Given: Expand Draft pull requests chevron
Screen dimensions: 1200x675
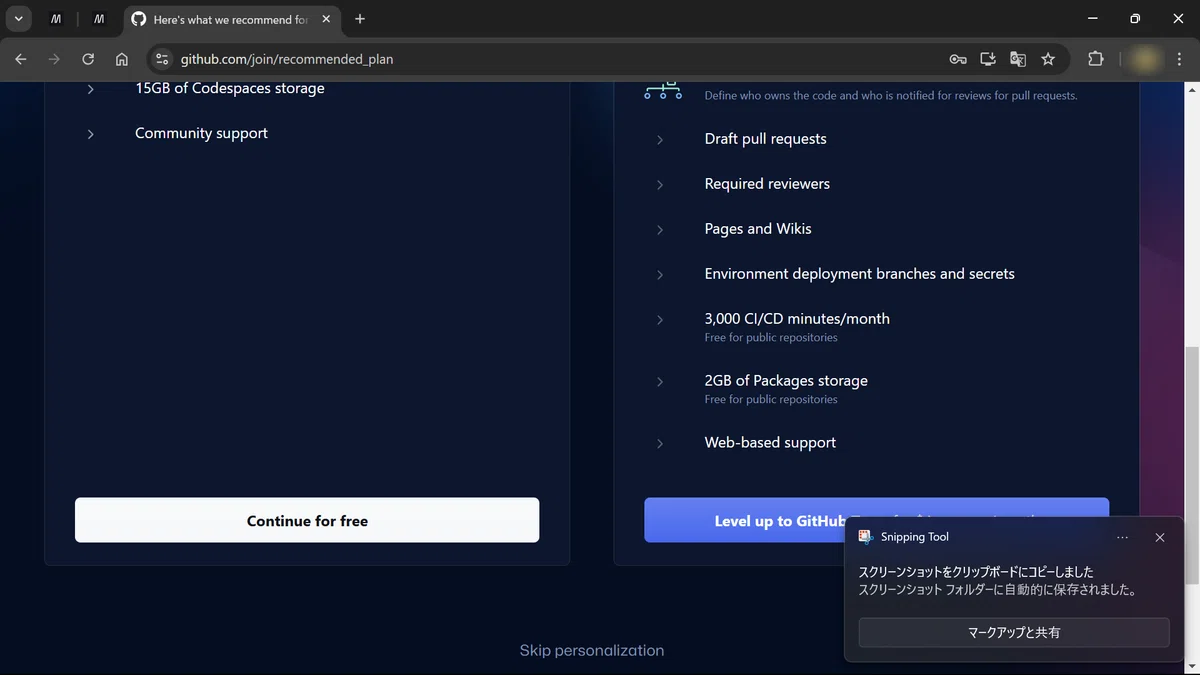Looking at the screenshot, I should point(660,140).
